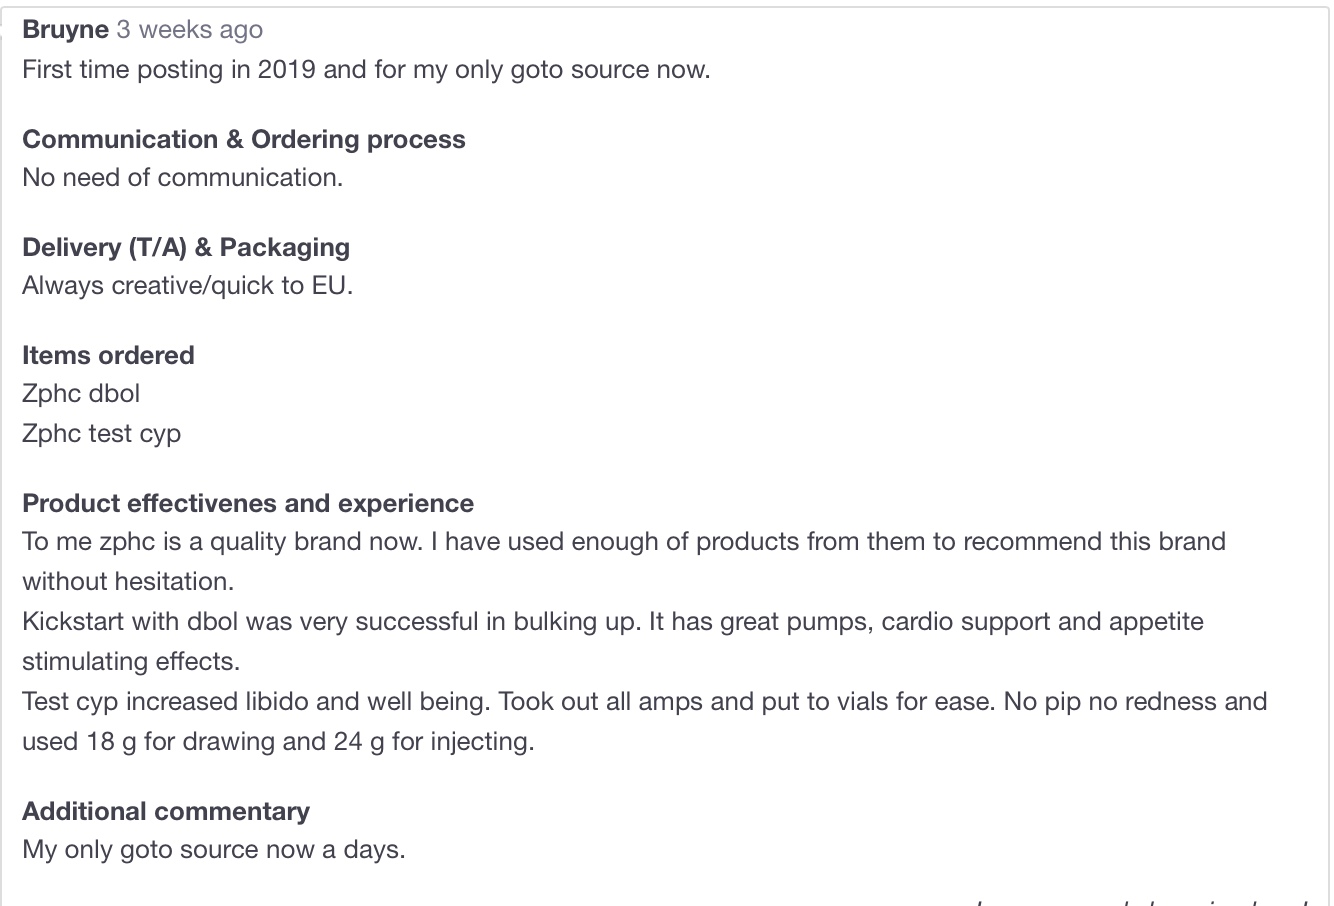
Task: Click the '3 weeks ago' timestamp
Action: [189, 29]
